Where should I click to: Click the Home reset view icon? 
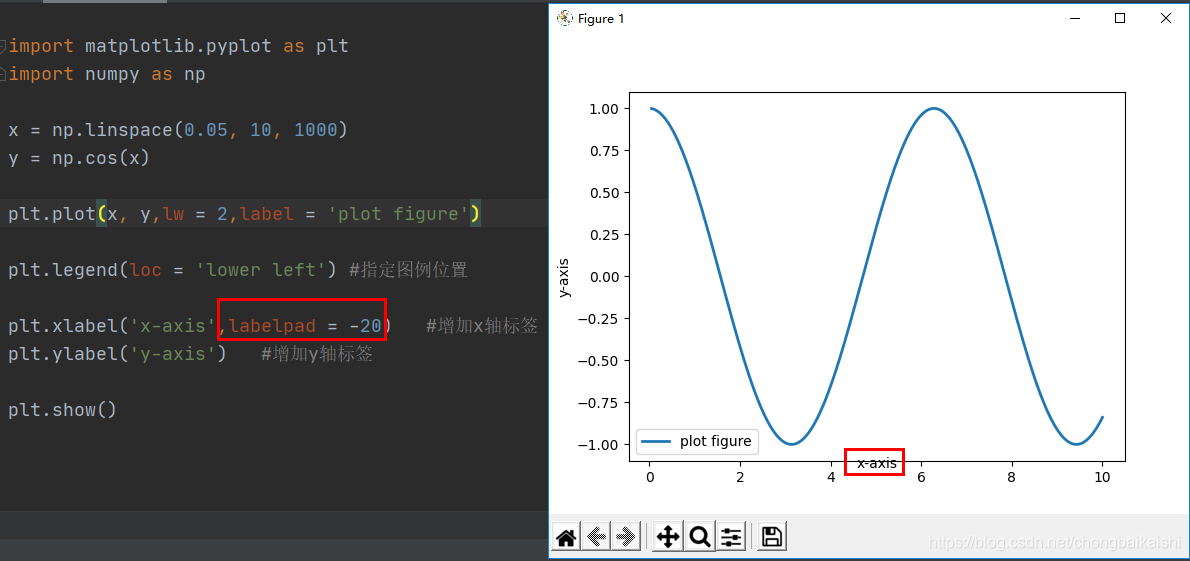[x=566, y=537]
